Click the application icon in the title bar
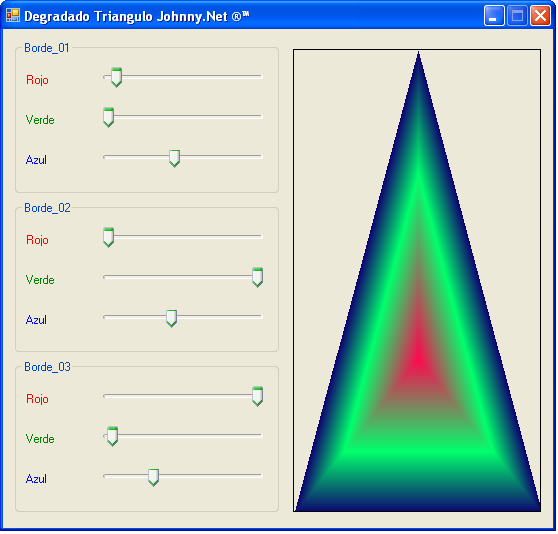 pos(13,16)
